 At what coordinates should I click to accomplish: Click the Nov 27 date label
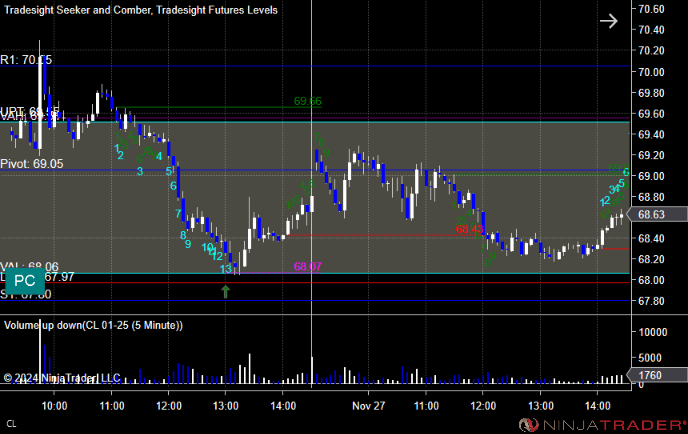pyautogui.click(x=369, y=406)
